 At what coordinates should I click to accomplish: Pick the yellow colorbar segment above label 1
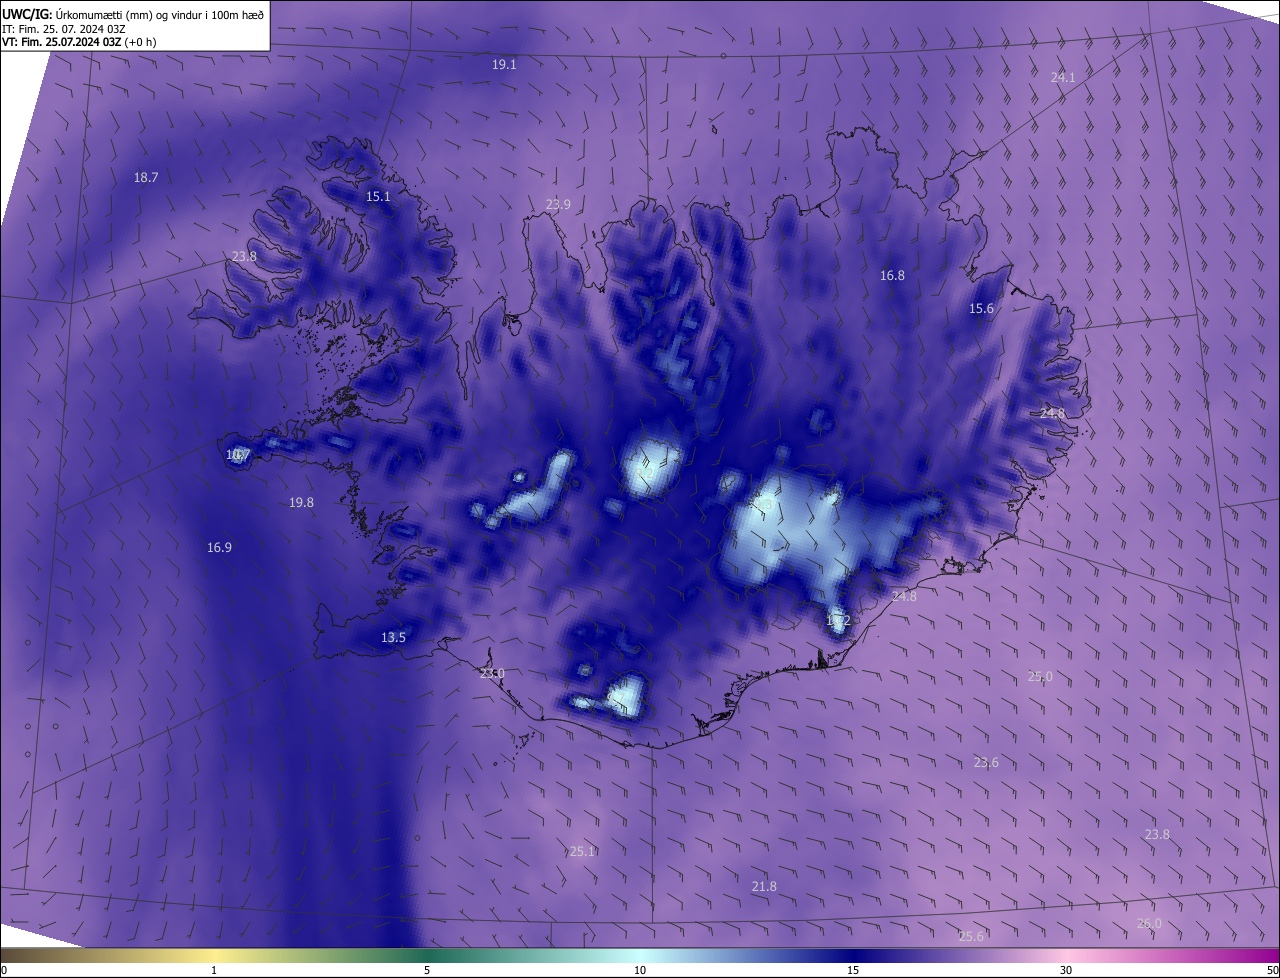[215, 956]
